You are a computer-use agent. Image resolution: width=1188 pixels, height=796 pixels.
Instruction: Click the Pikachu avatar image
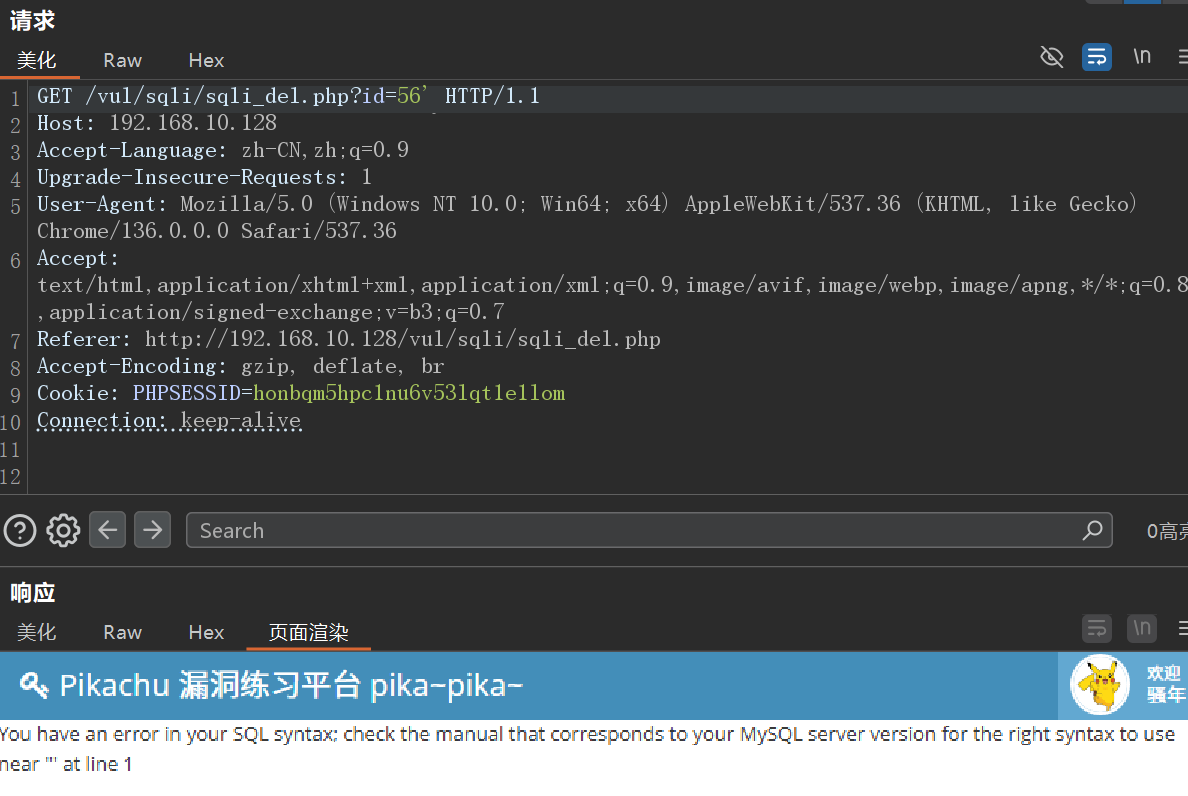tap(1100, 685)
